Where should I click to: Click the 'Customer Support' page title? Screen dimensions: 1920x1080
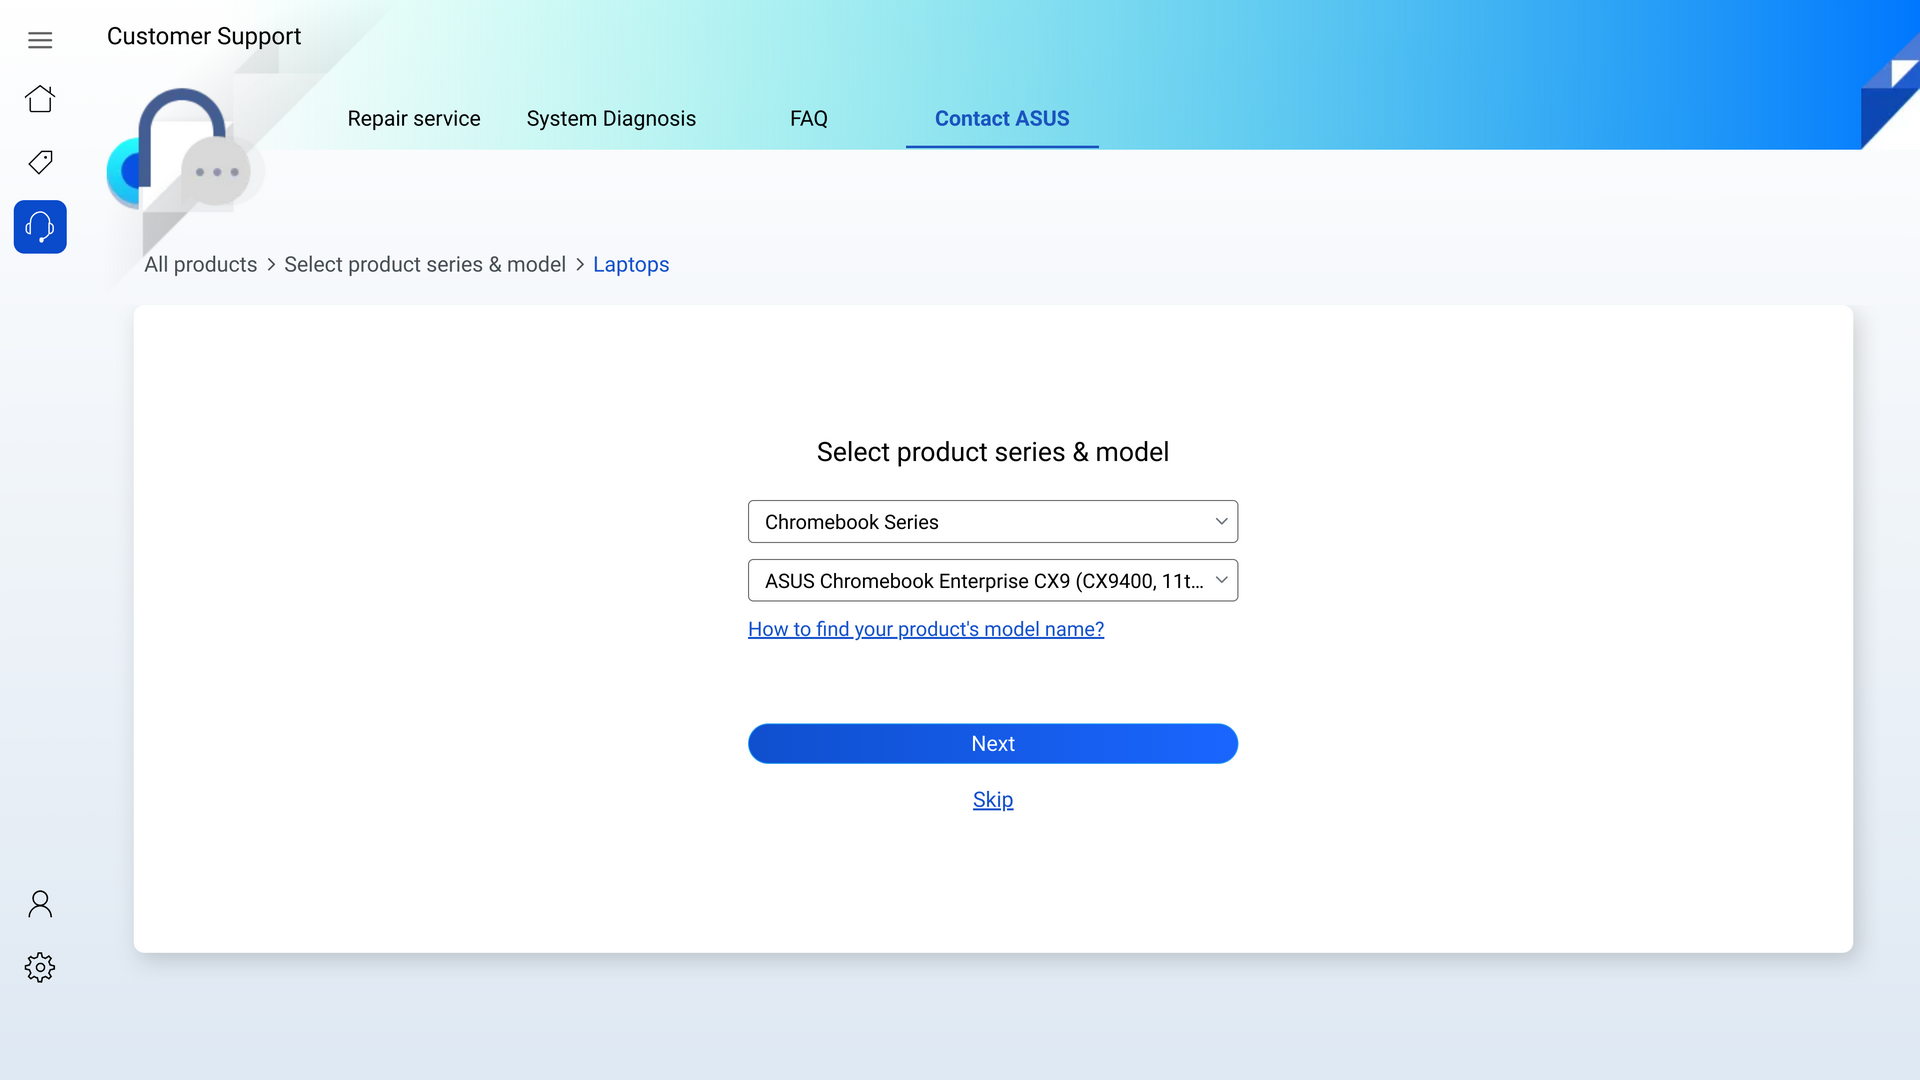[204, 37]
